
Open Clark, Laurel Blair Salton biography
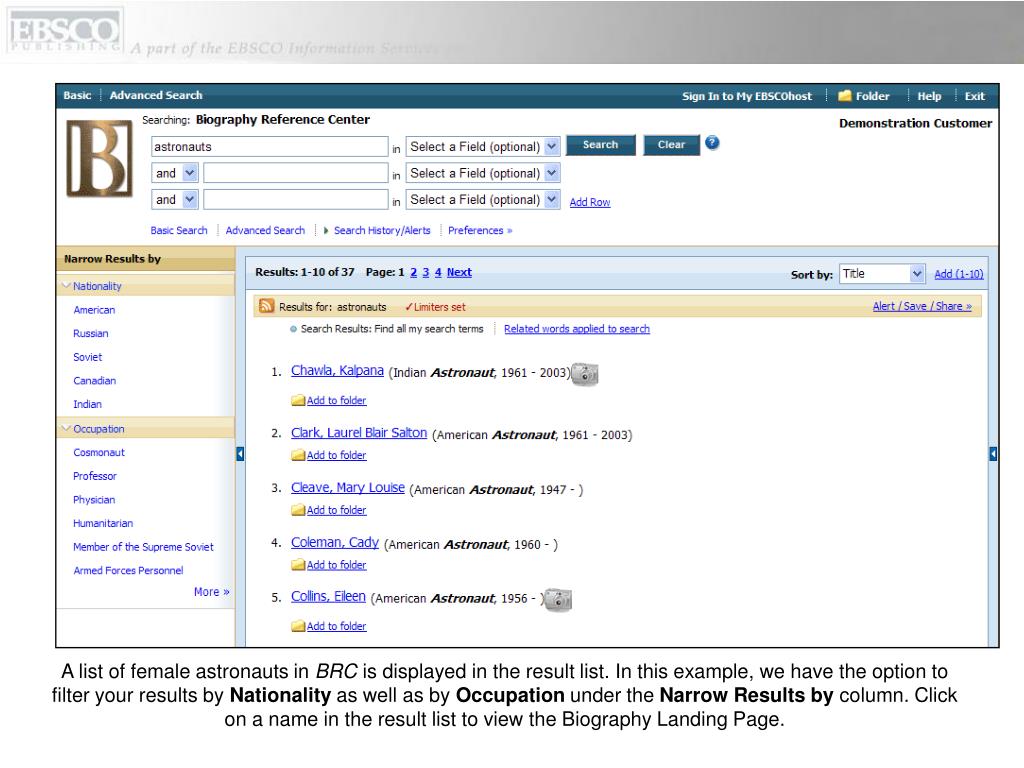[x=359, y=432]
